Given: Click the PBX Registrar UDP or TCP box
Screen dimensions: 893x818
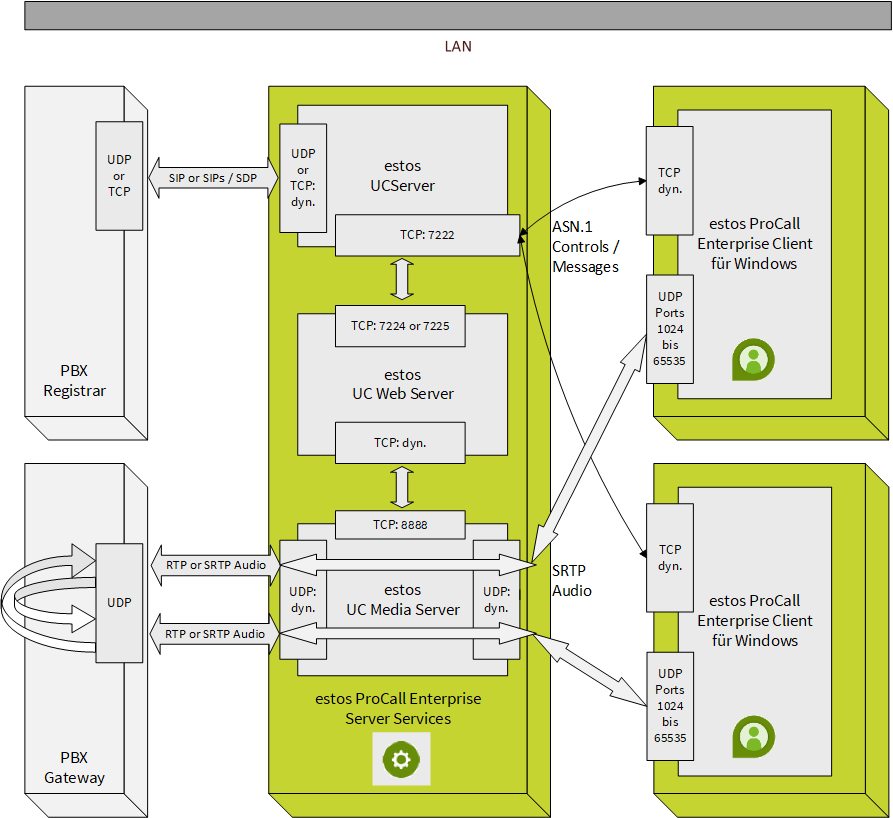Looking at the screenshot, I should click(x=119, y=176).
